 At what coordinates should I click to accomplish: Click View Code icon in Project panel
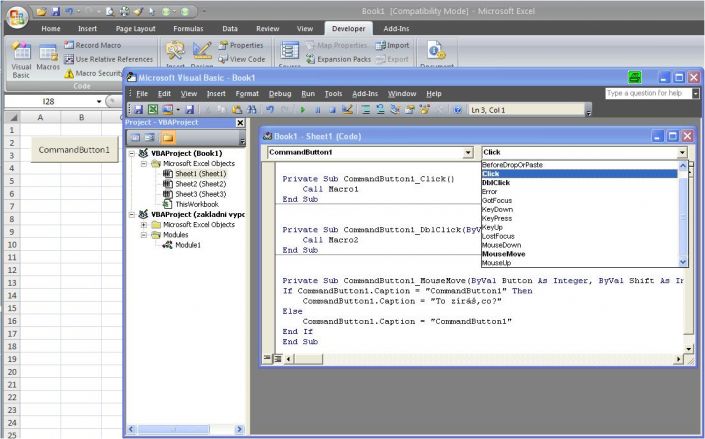tap(135, 138)
